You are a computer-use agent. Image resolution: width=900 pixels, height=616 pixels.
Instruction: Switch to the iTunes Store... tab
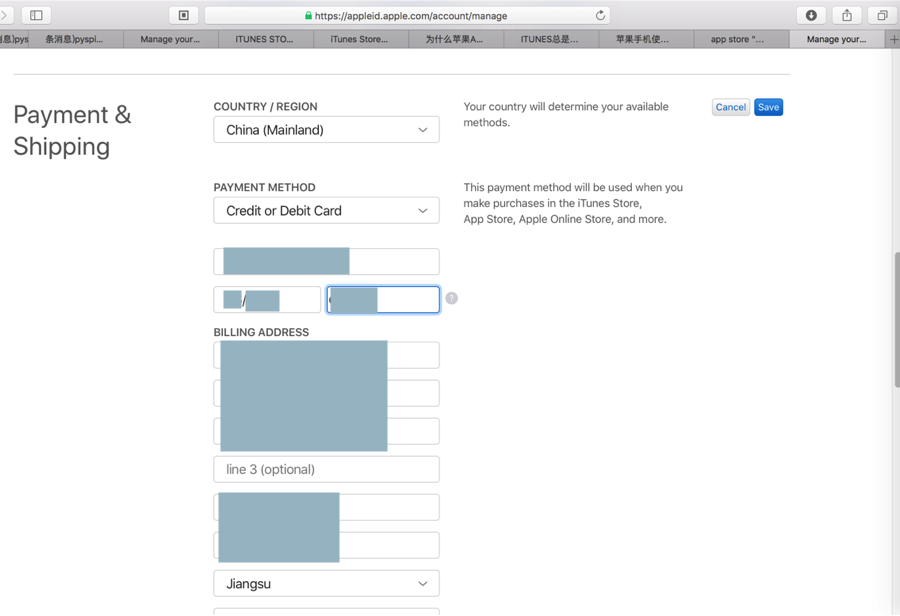359,39
